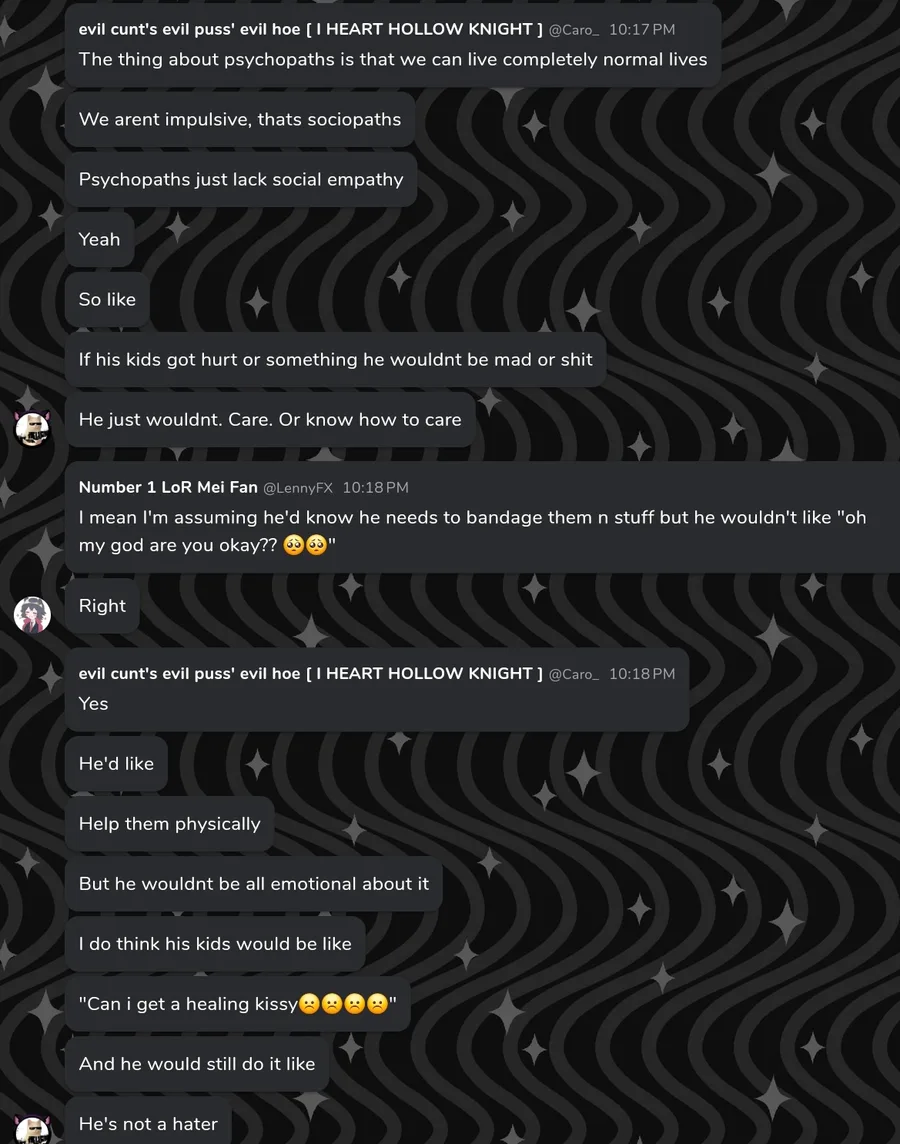900x1144 pixels.
Task: Click the pleading face emojis in LennyFX's message
Action: [x=305, y=546]
